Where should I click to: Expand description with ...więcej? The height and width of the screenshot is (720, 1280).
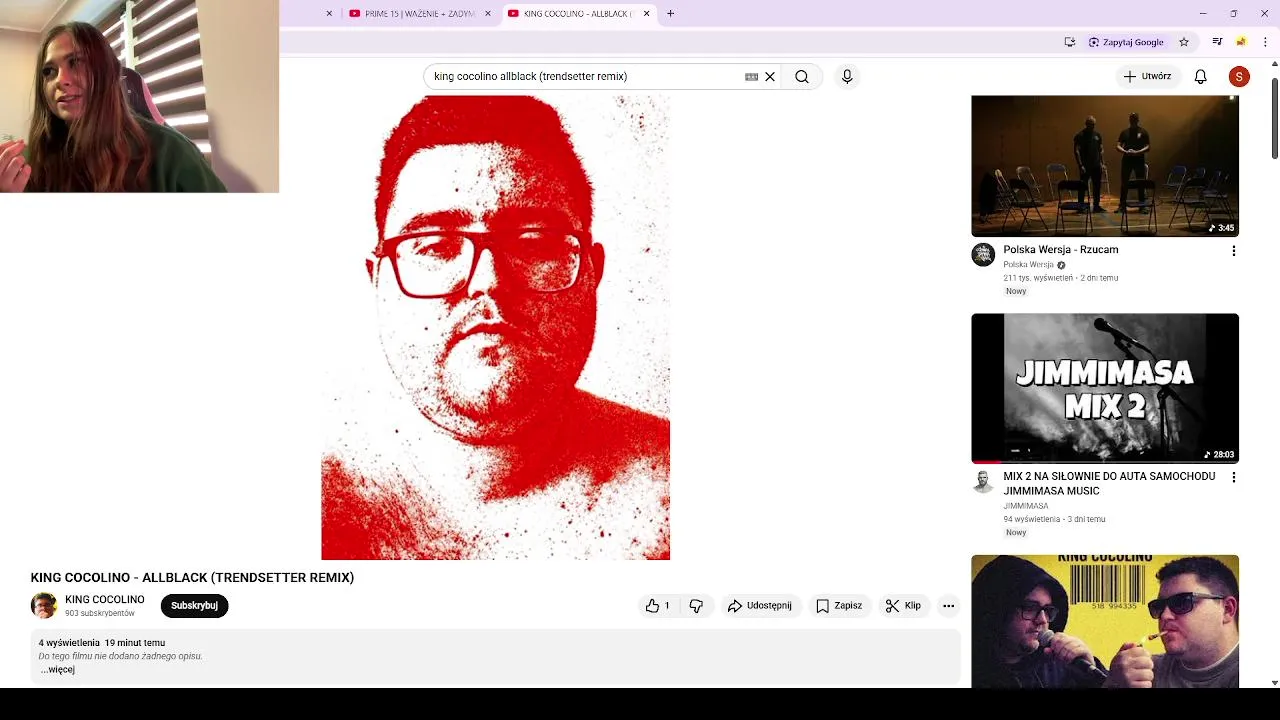(58, 670)
